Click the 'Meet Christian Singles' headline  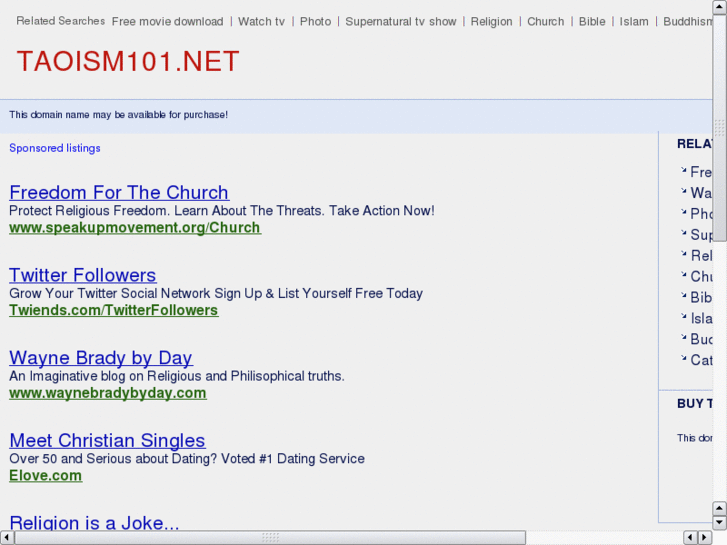(107, 440)
